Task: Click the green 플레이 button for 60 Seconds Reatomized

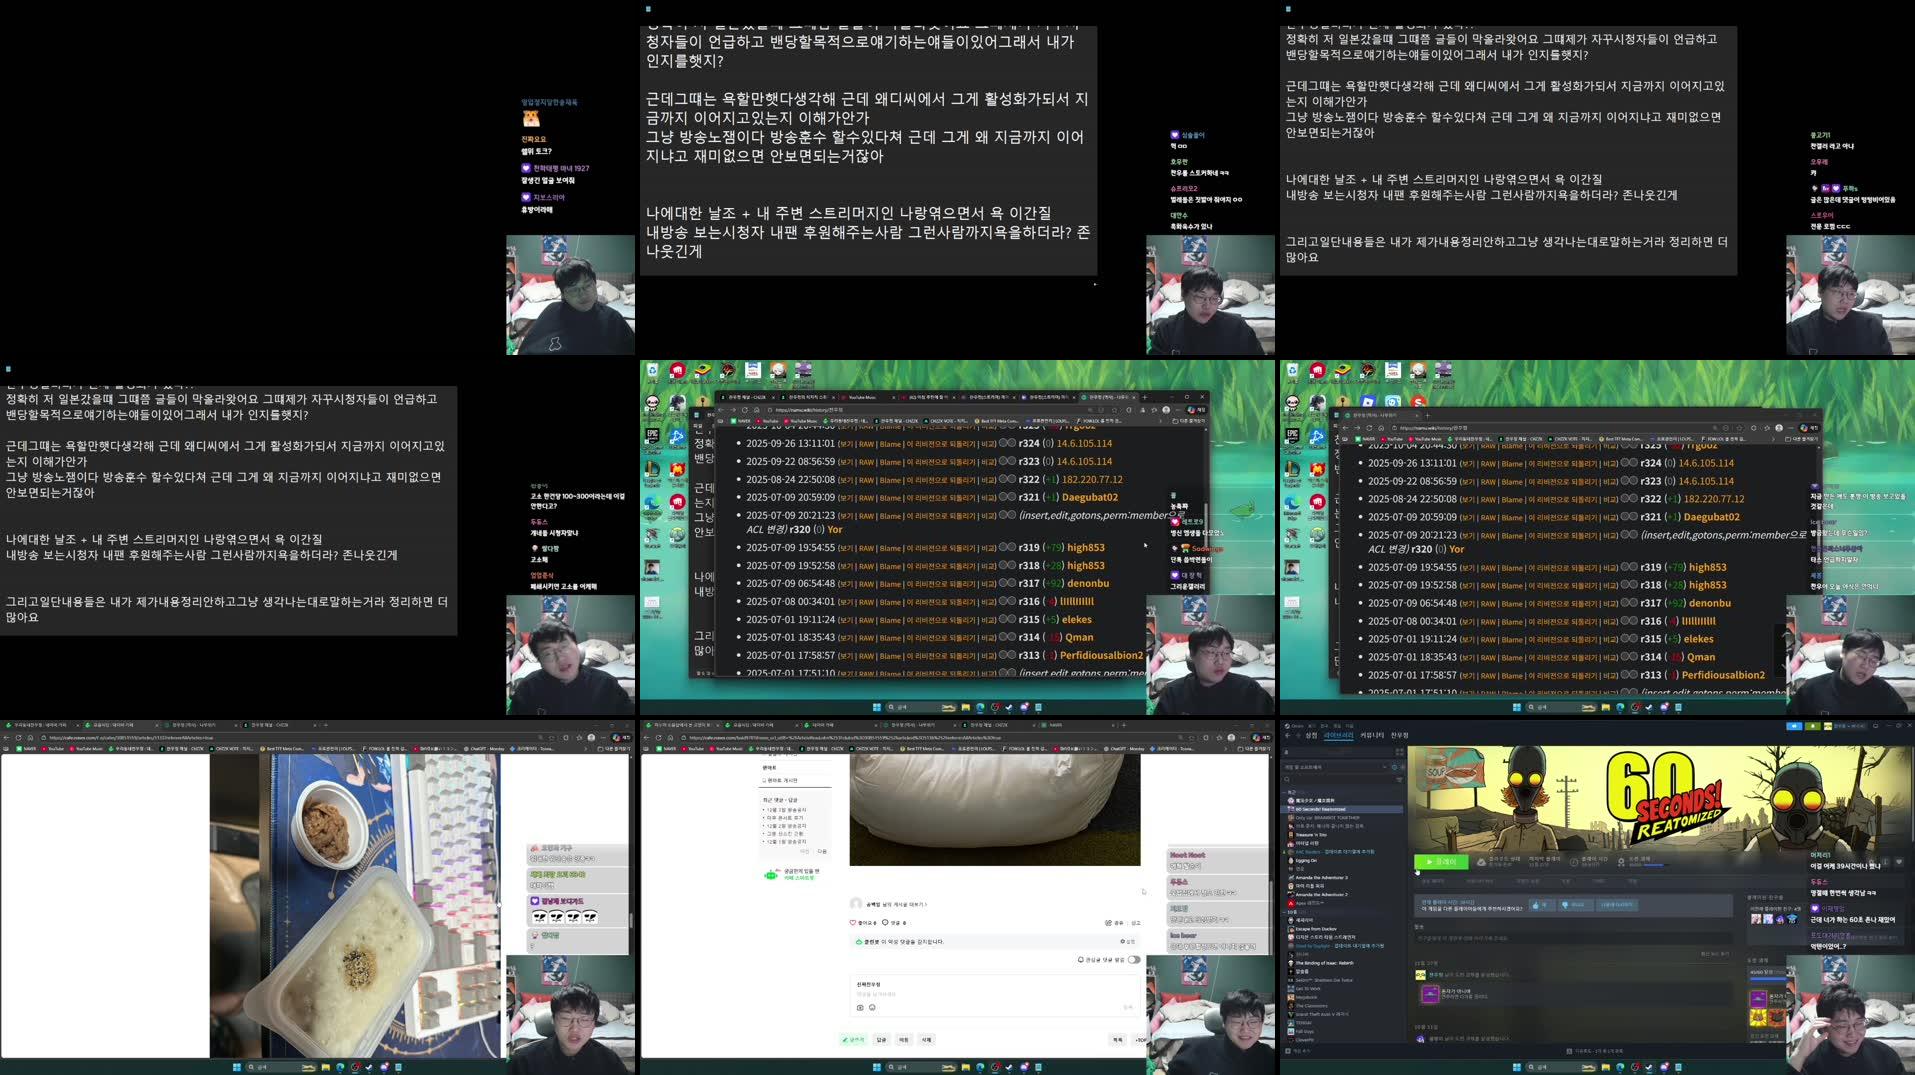Action: click(x=1440, y=862)
